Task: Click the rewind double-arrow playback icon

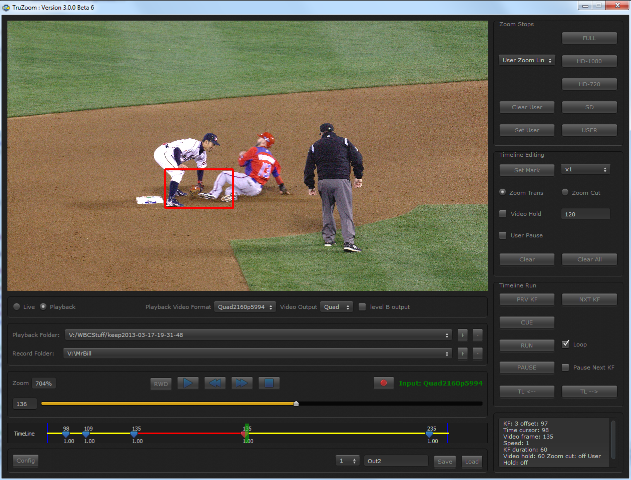Action: click(x=215, y=382)
